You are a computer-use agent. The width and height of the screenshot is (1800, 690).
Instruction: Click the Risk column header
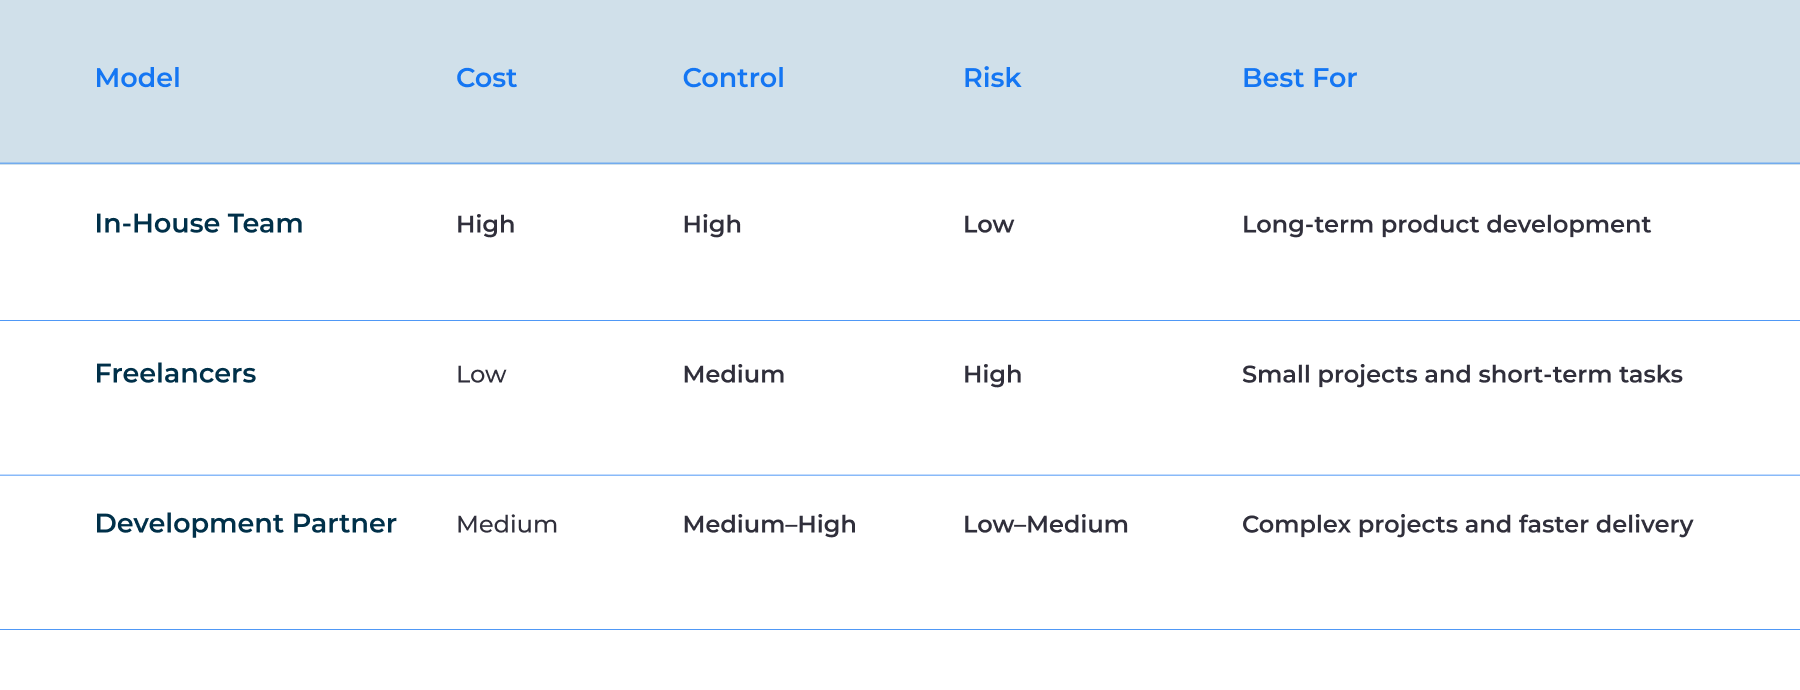tap(992, 78)
